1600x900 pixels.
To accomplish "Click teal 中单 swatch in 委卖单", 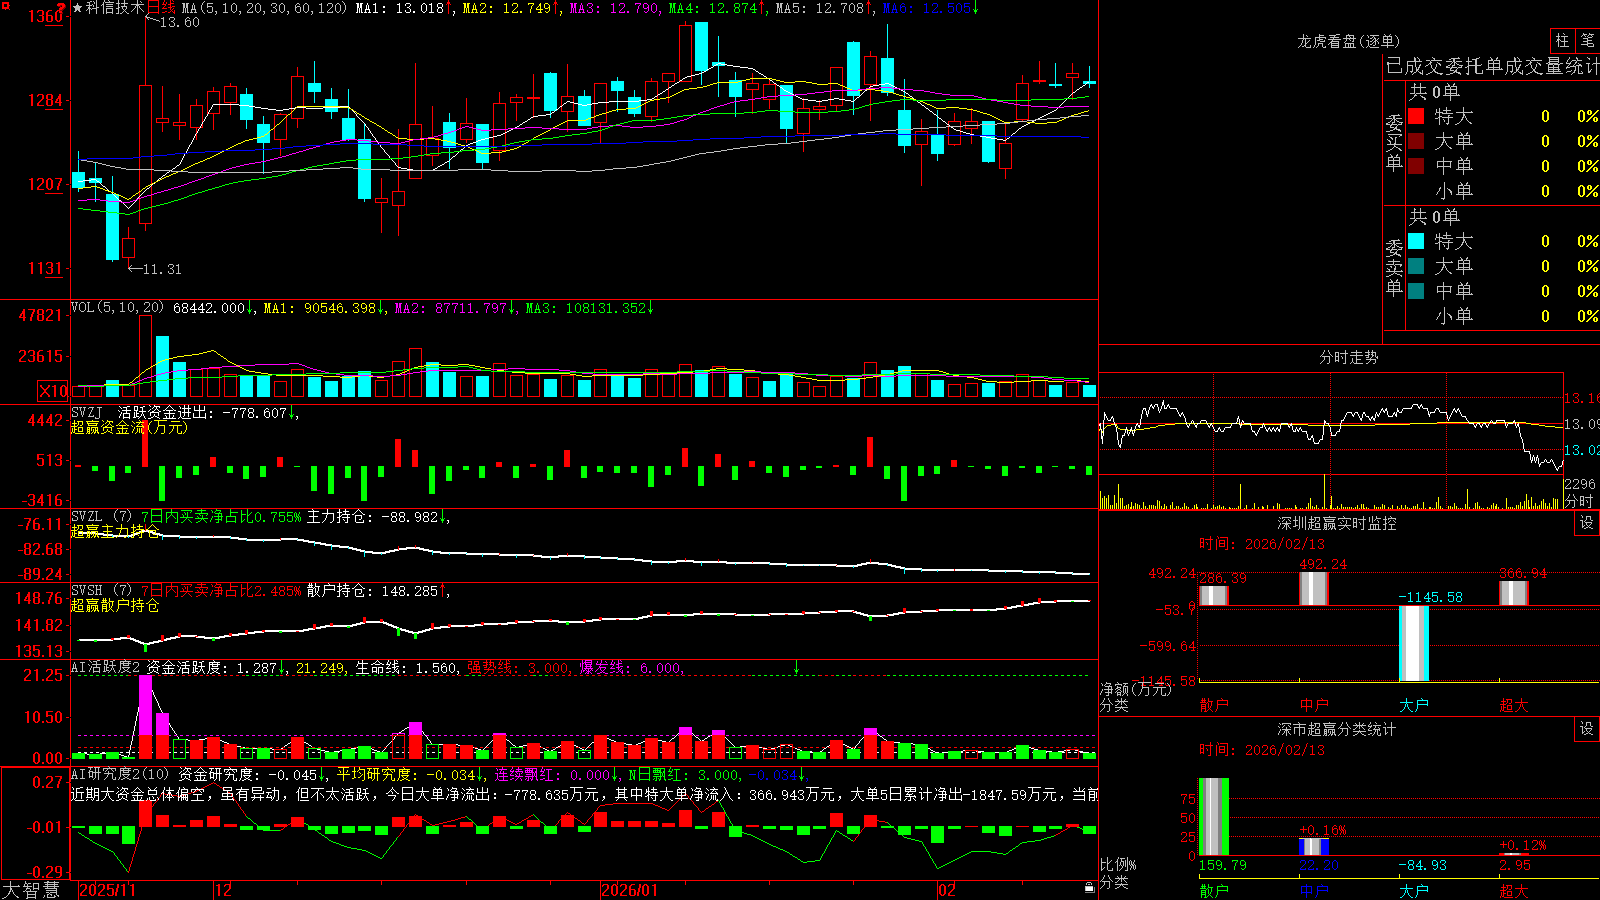I will click(x=1416, y=291).
